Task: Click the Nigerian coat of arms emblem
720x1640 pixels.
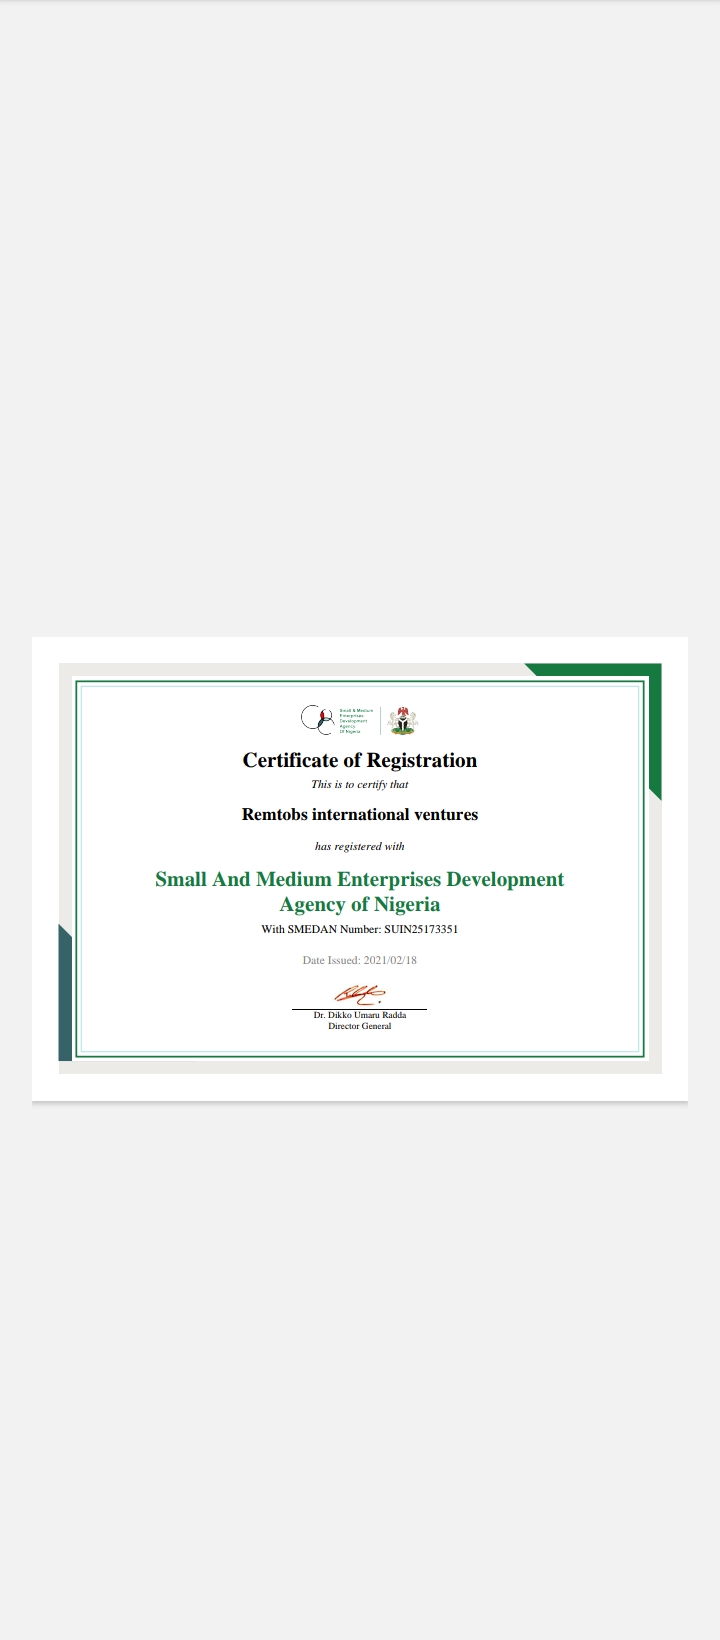Action: click(403, 720)
